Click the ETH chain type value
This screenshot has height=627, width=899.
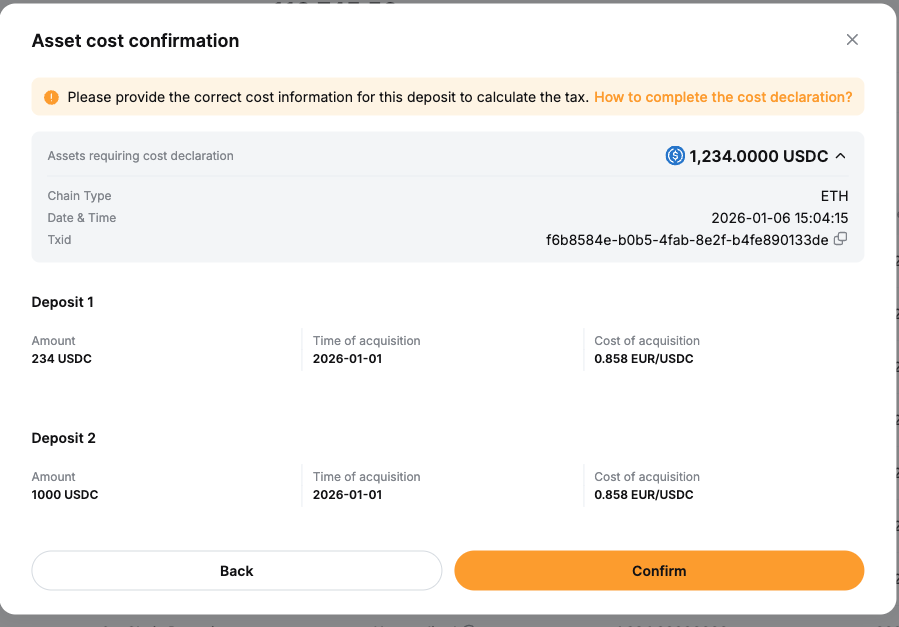(x=834, y=196)
